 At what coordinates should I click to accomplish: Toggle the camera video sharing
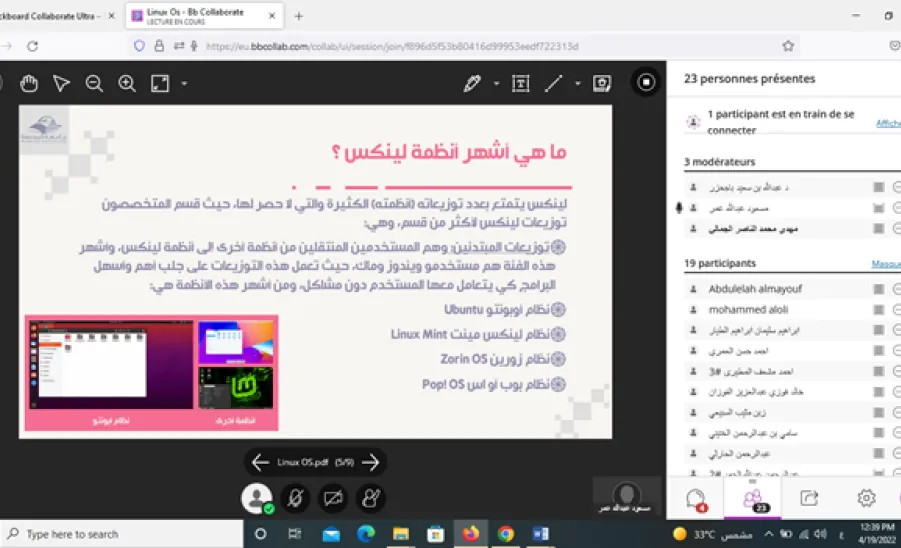[333, 498]
